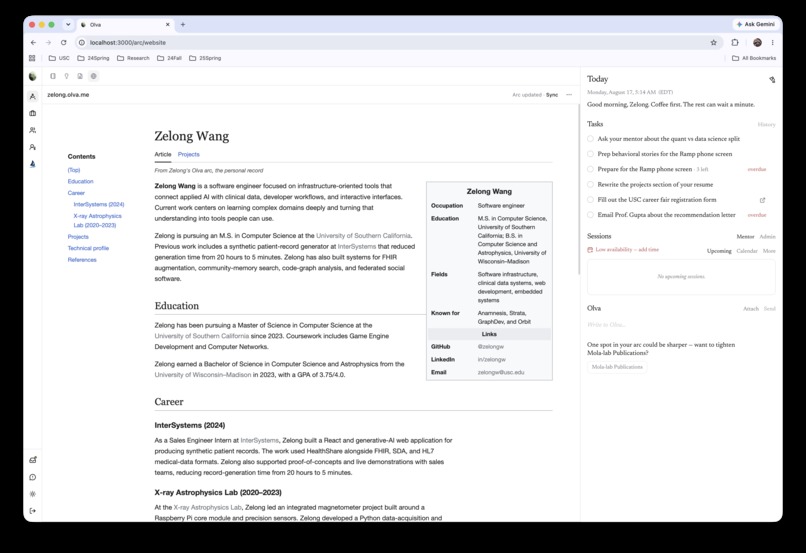Open the gear settings icon in sidebar
Viewport: 806px width, 553px height.
coord(32,494)
